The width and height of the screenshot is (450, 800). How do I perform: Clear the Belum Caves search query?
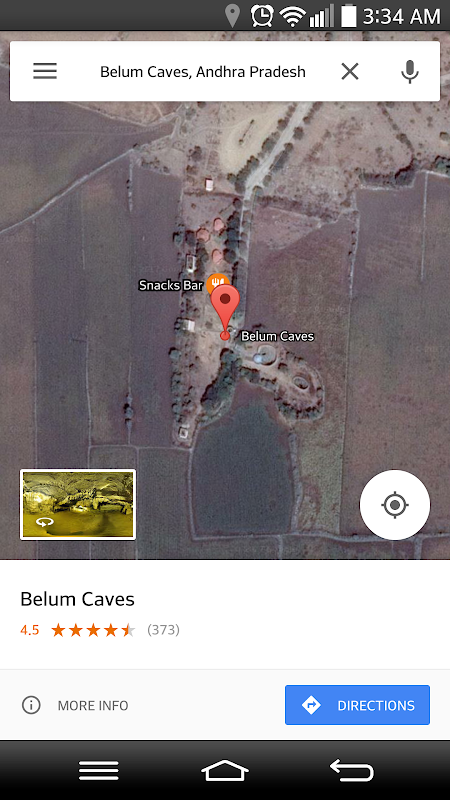(x=350, y=71)
